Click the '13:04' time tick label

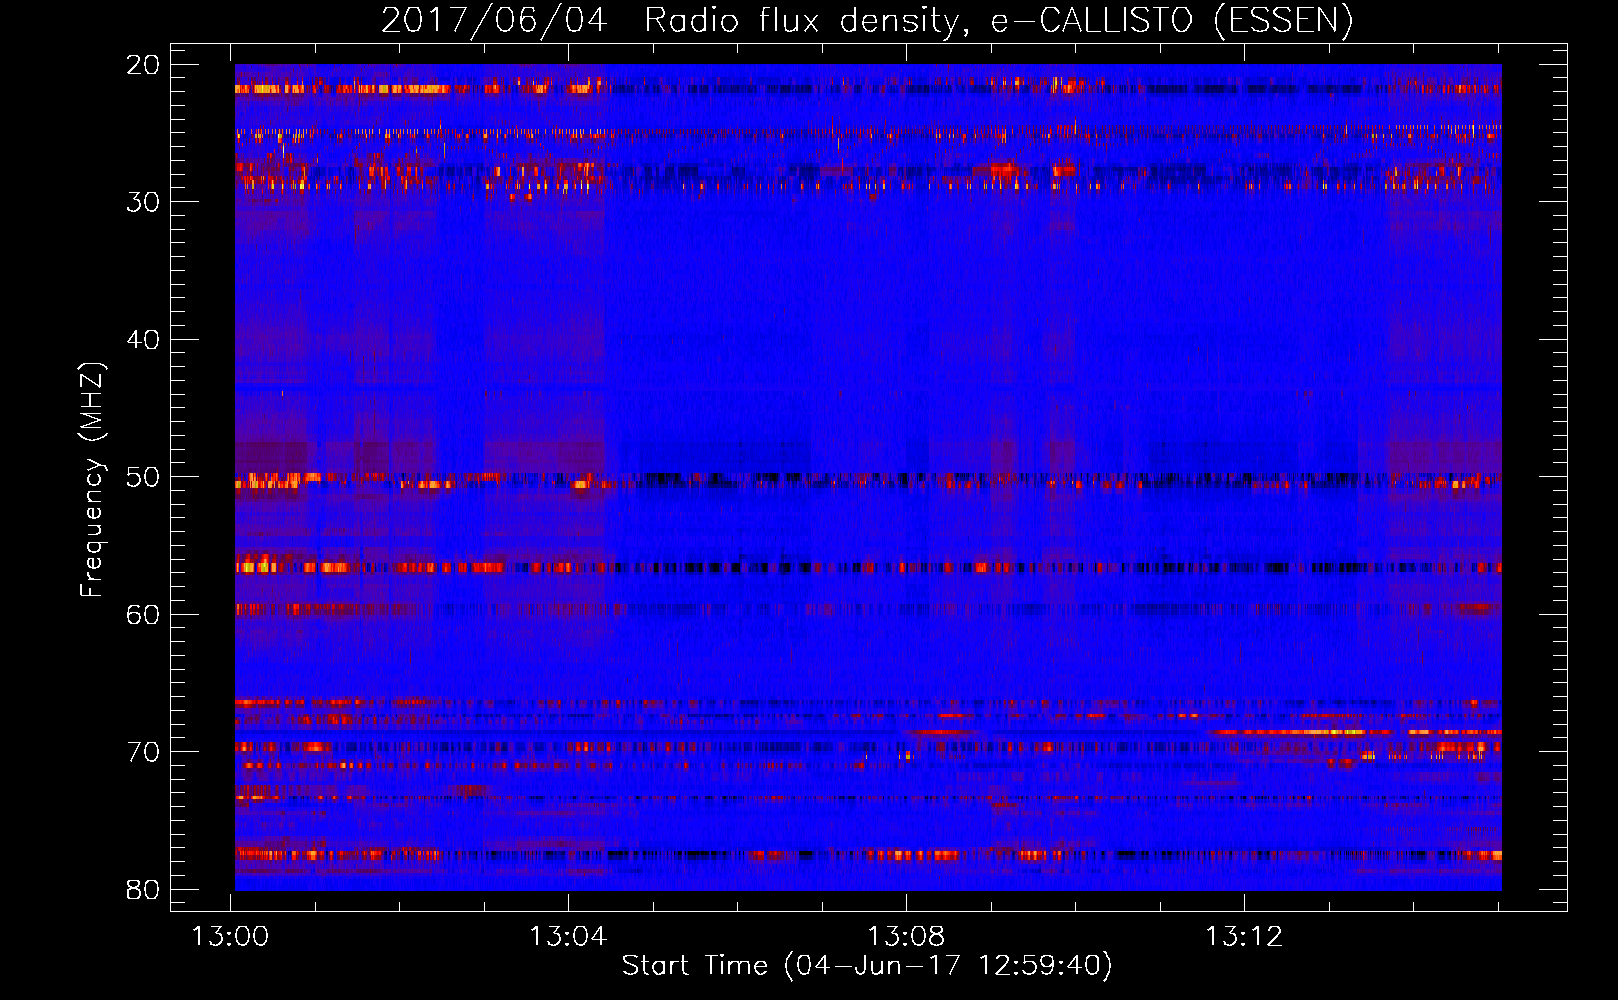[x=568, y=936]
